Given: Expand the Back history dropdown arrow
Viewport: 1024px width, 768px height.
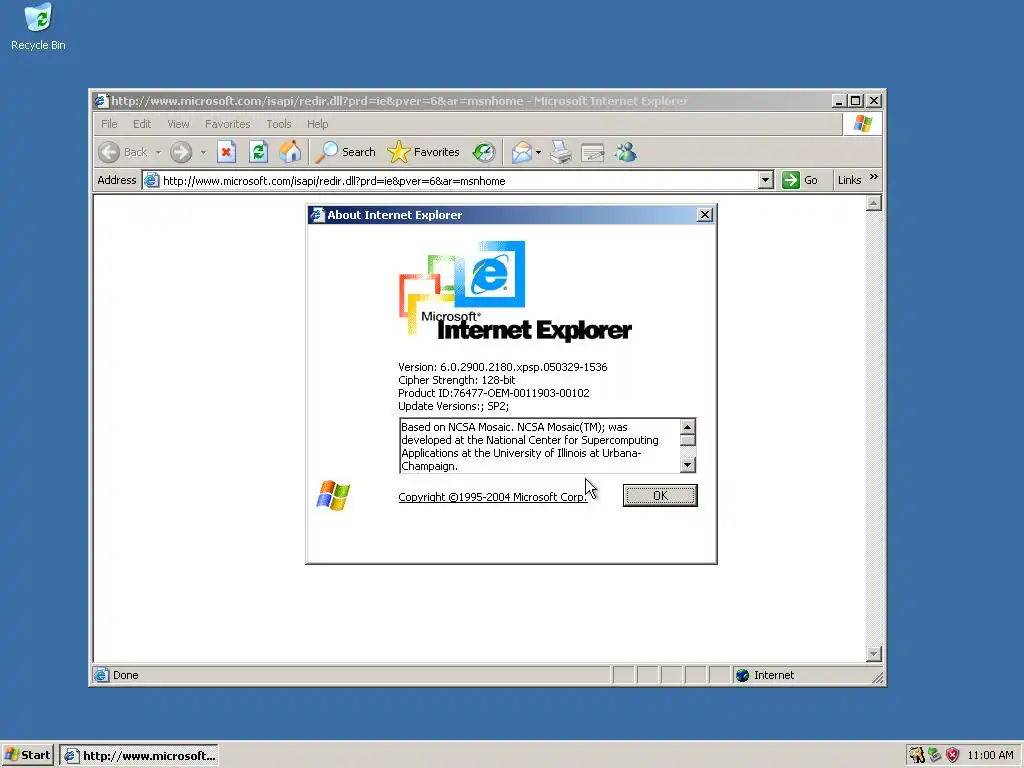Looking at the screenshot, I should pos(158,152).
